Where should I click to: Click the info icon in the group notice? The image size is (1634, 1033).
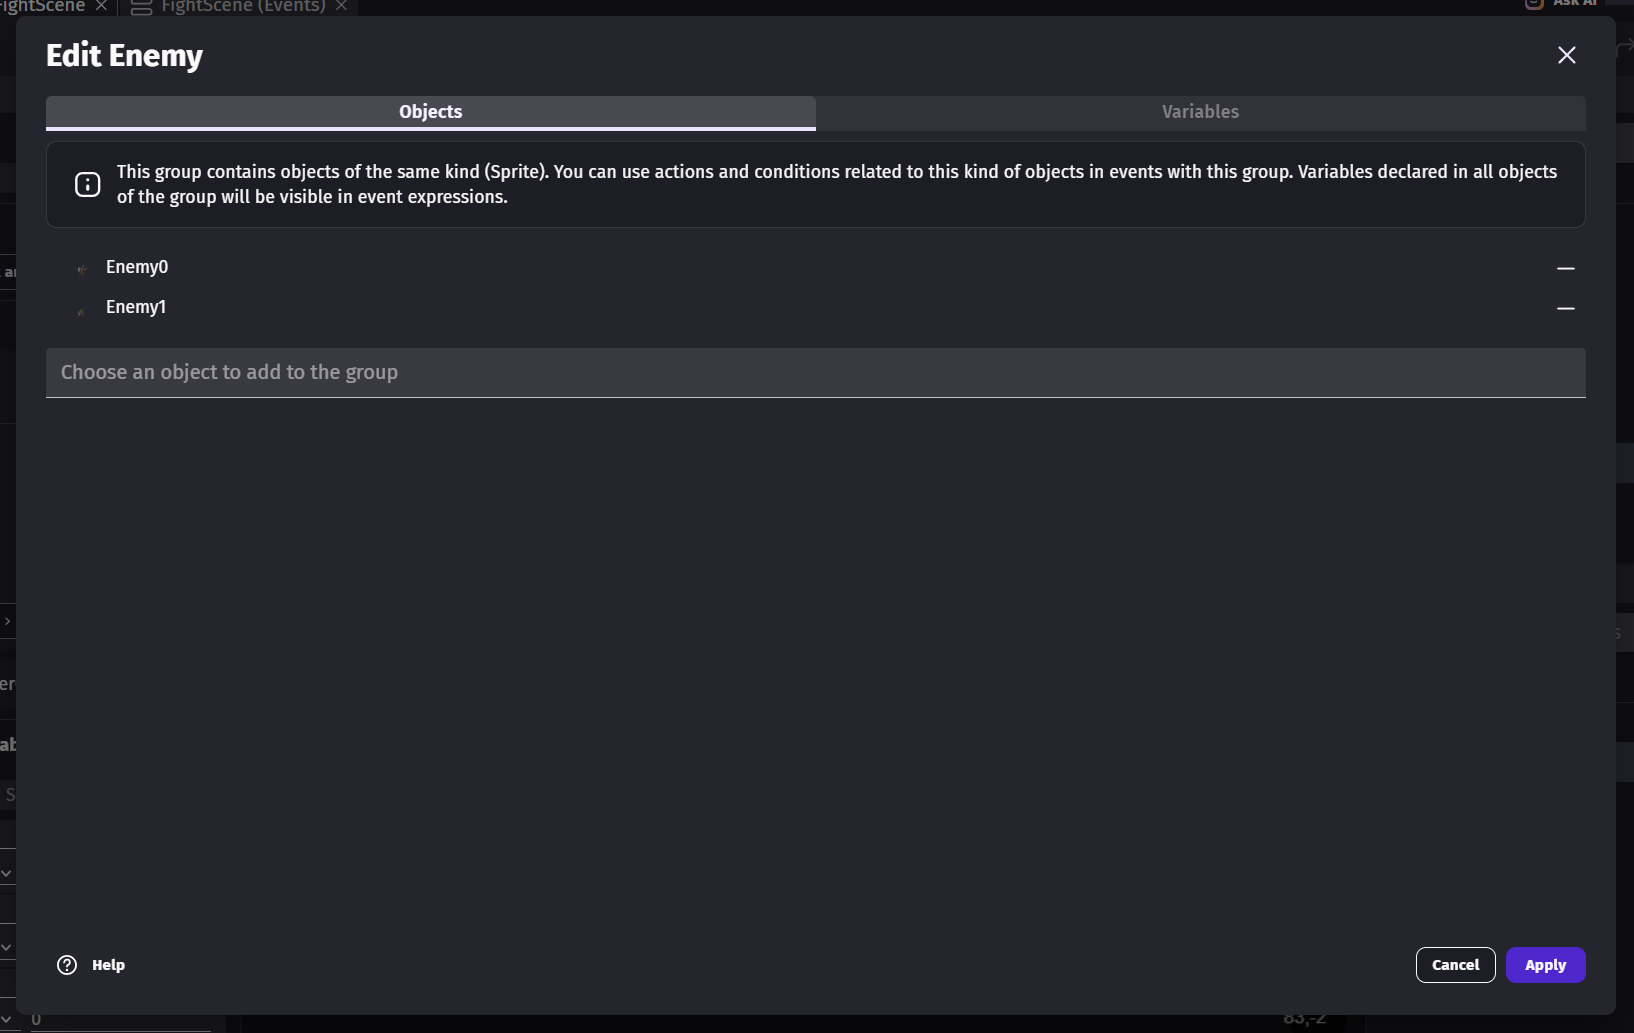(x=88, y=185)
